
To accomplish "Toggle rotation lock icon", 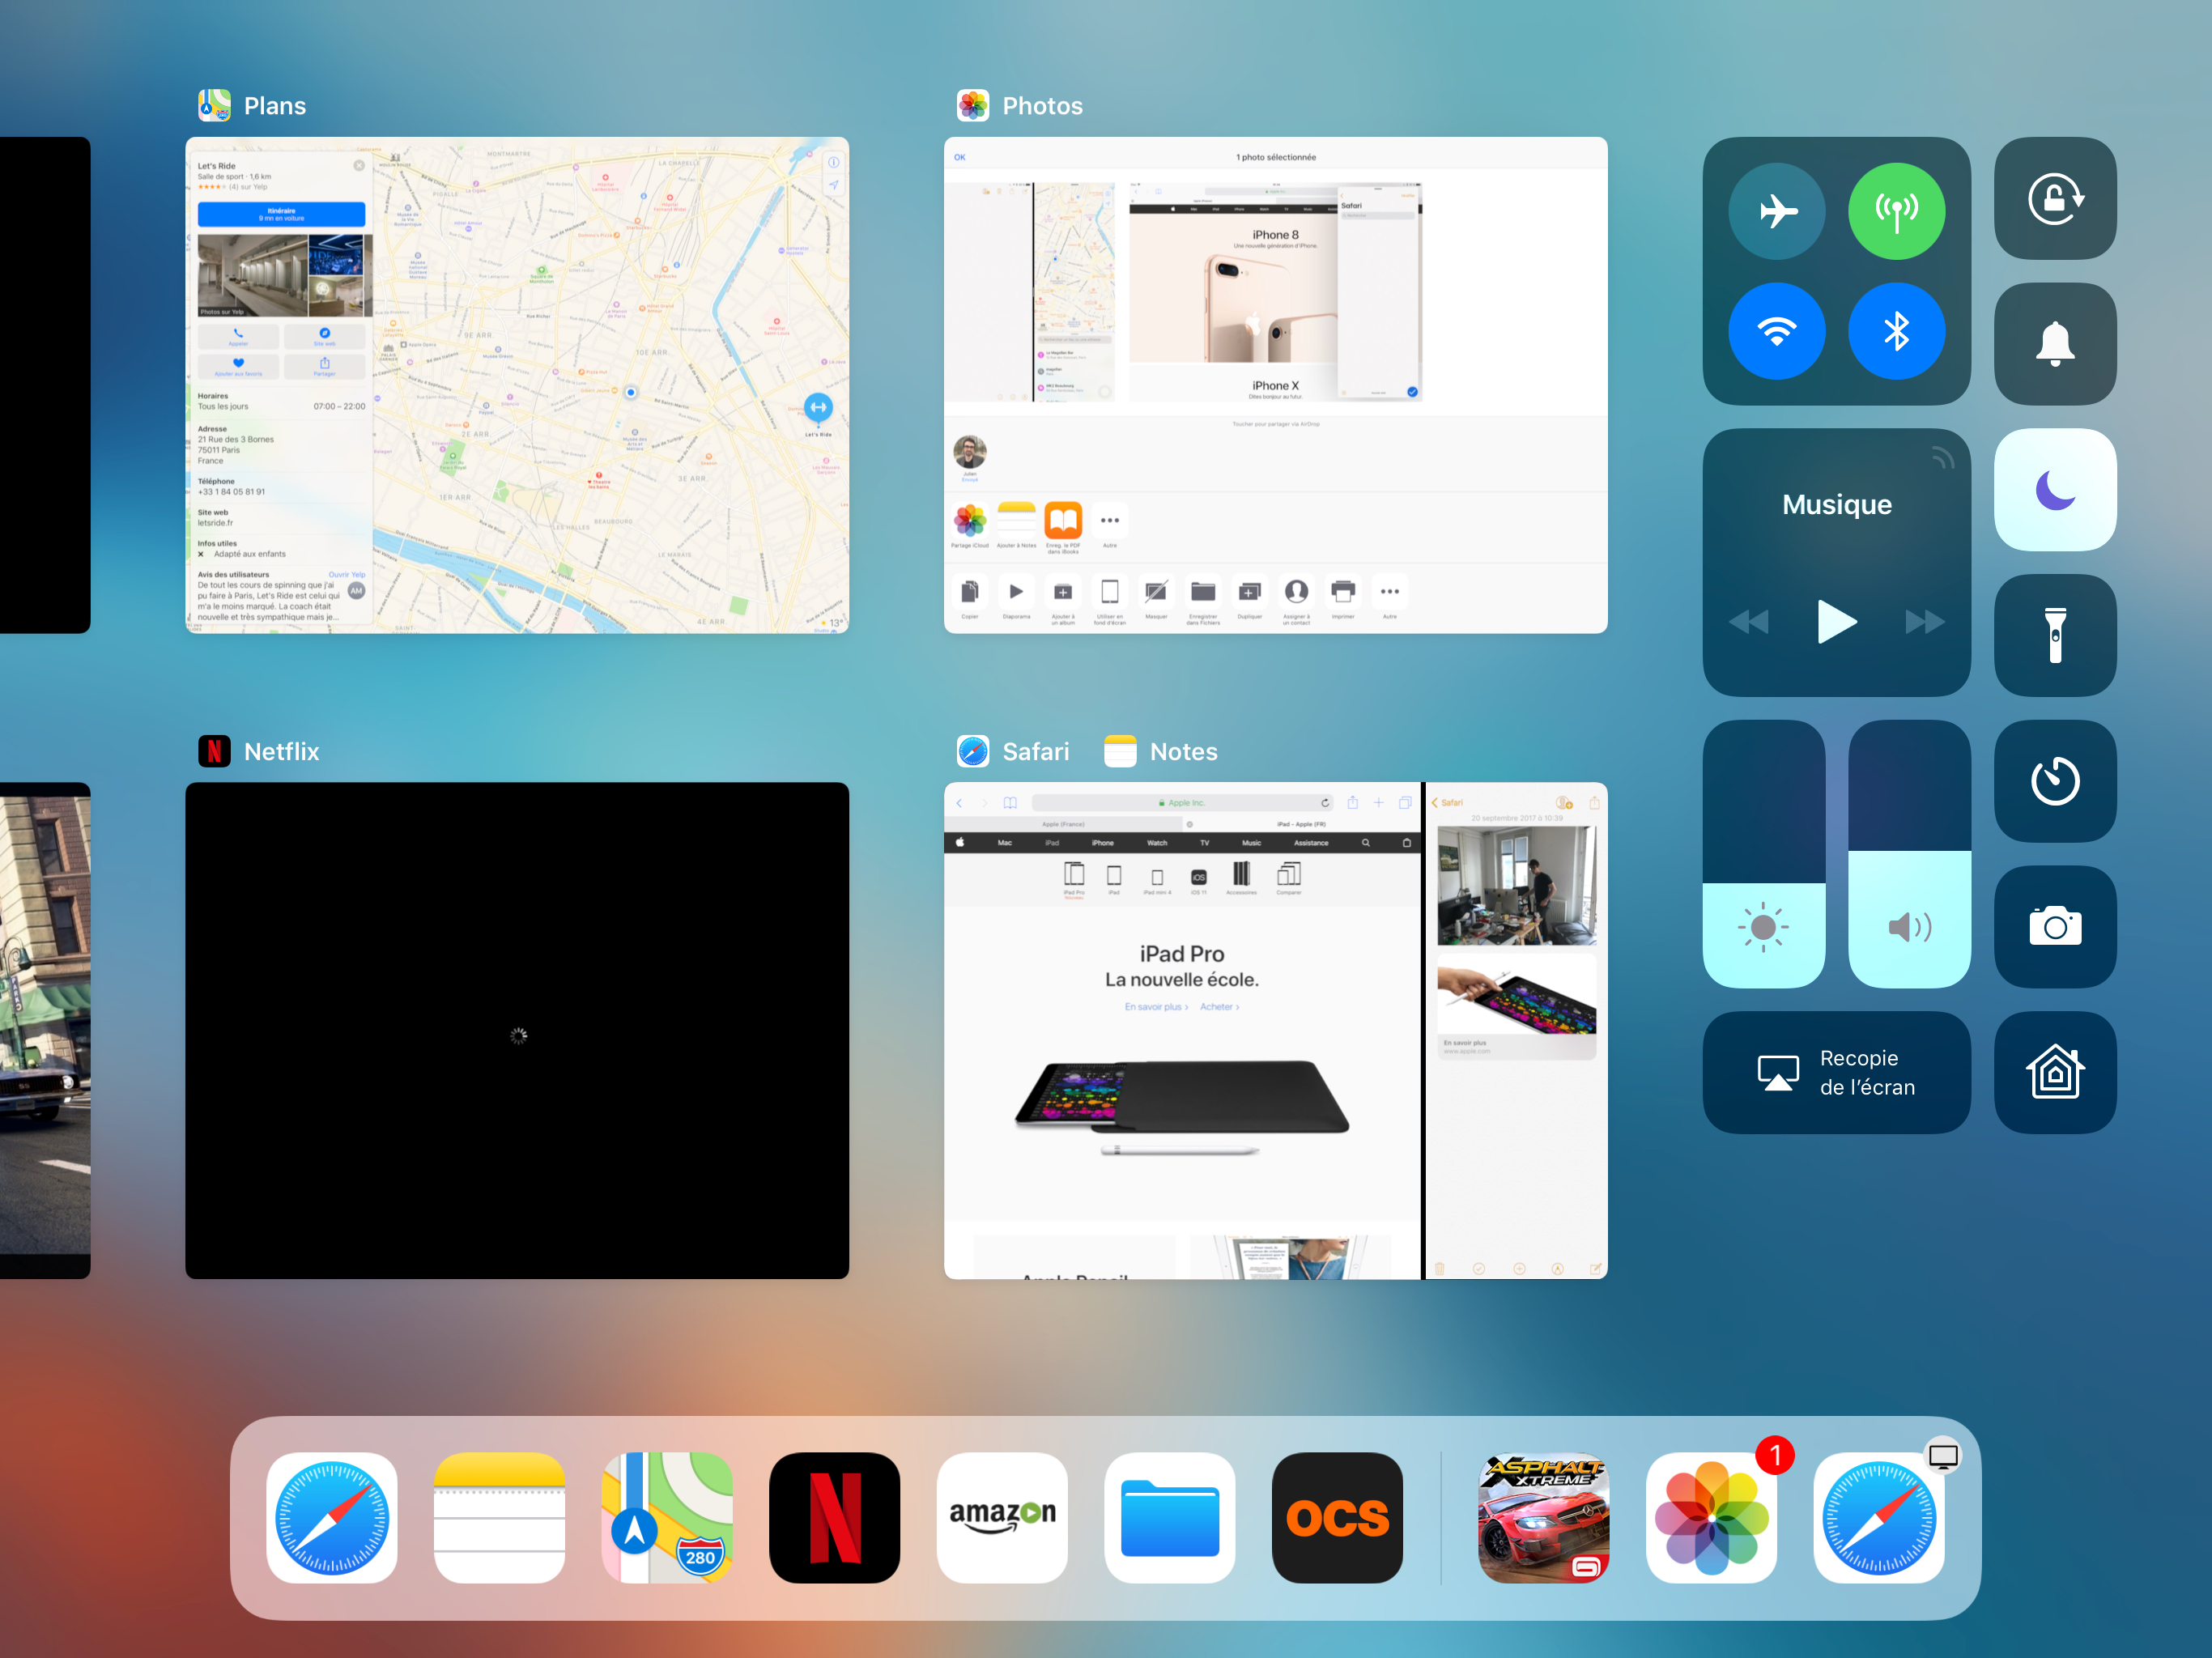I will click(2054, 199).
